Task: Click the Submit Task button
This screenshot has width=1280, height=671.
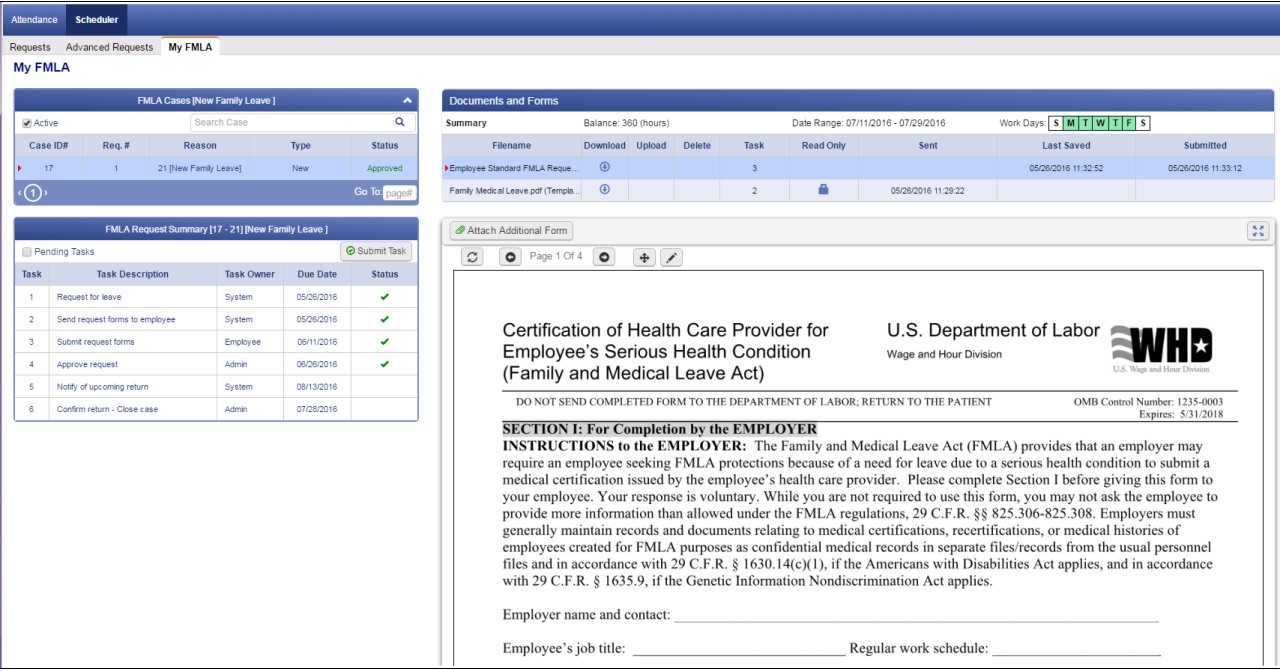Action: click(x=376, y=252)
